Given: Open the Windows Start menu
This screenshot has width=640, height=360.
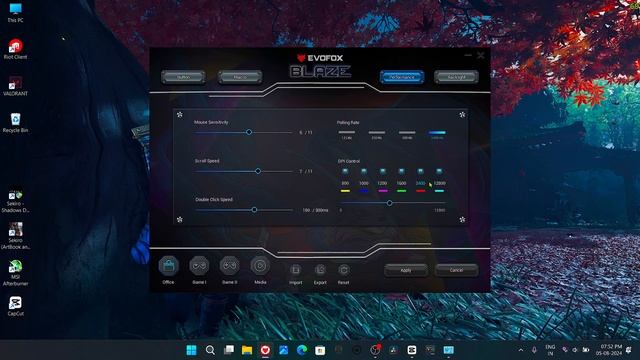Looking at the screenshot, I should (x=191, y=350).
